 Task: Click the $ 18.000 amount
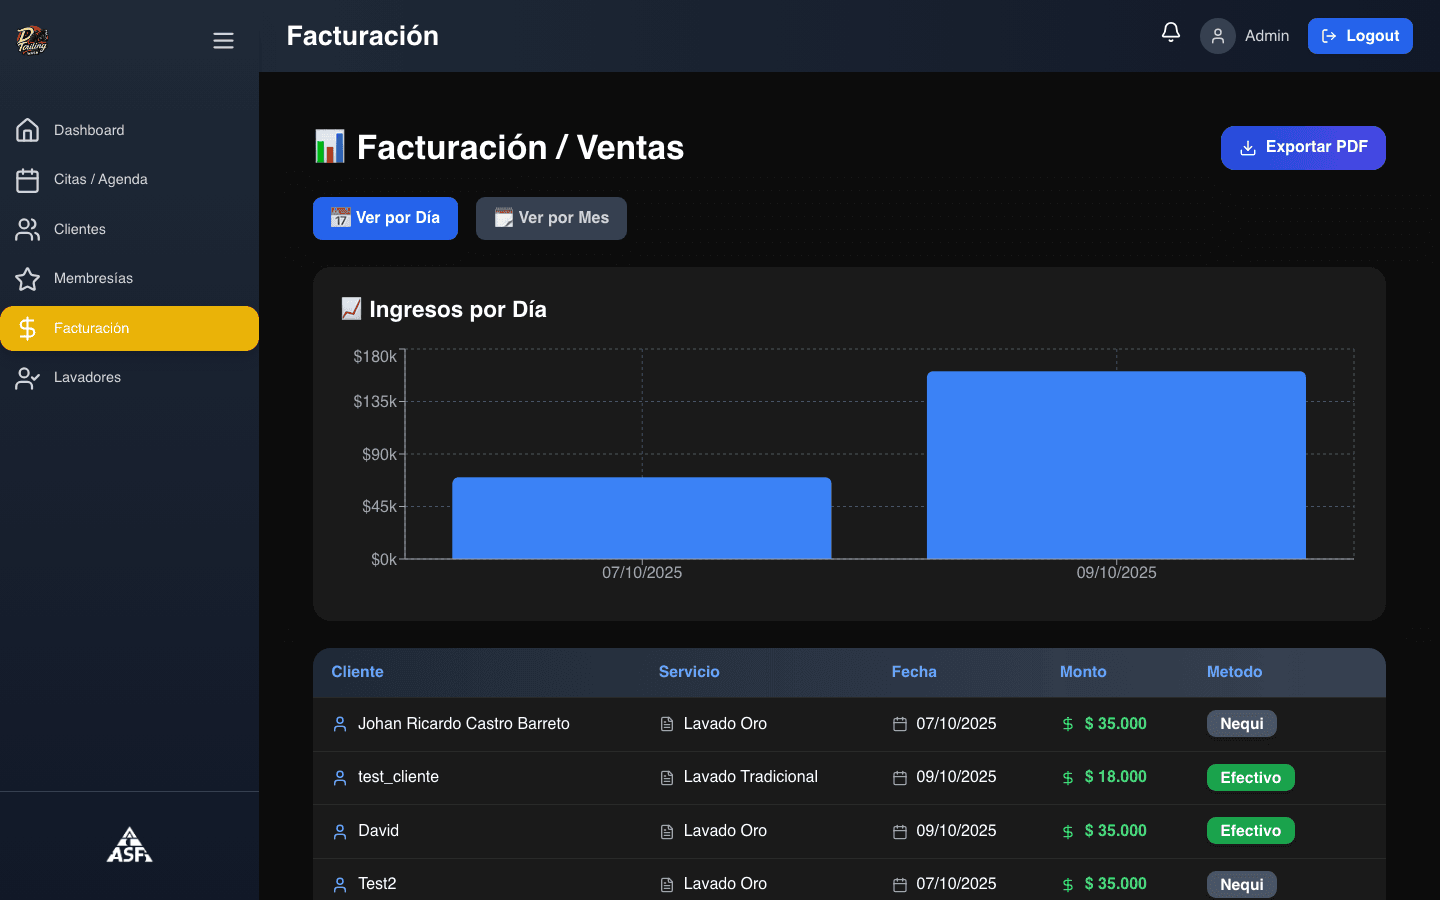pos(1115,777)
